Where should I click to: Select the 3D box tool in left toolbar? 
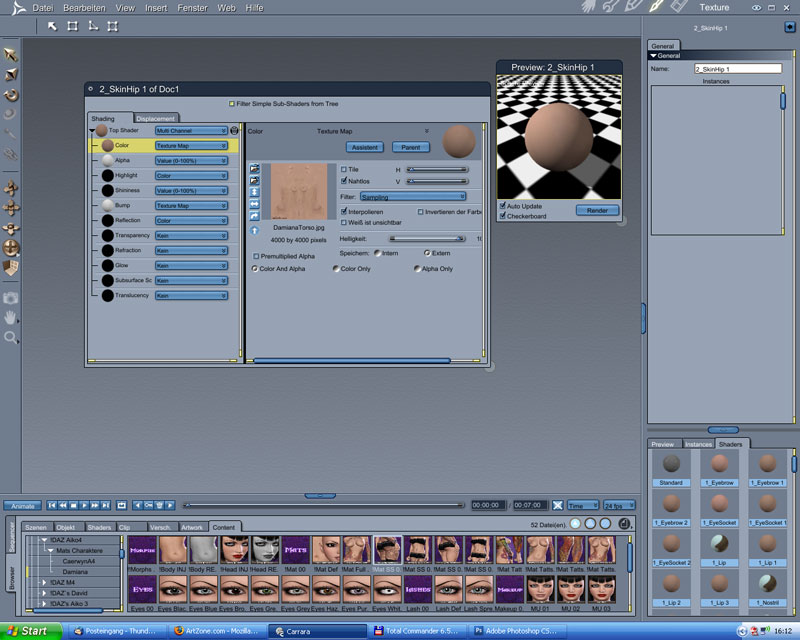click(11, 267)
